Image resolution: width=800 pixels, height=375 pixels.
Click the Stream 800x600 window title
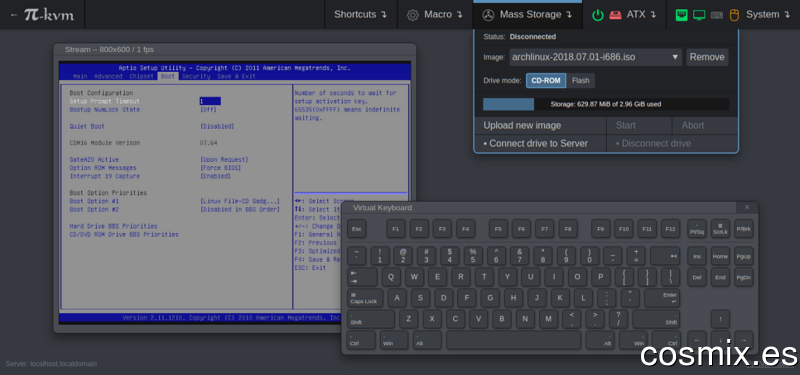(x=109, y=49)
